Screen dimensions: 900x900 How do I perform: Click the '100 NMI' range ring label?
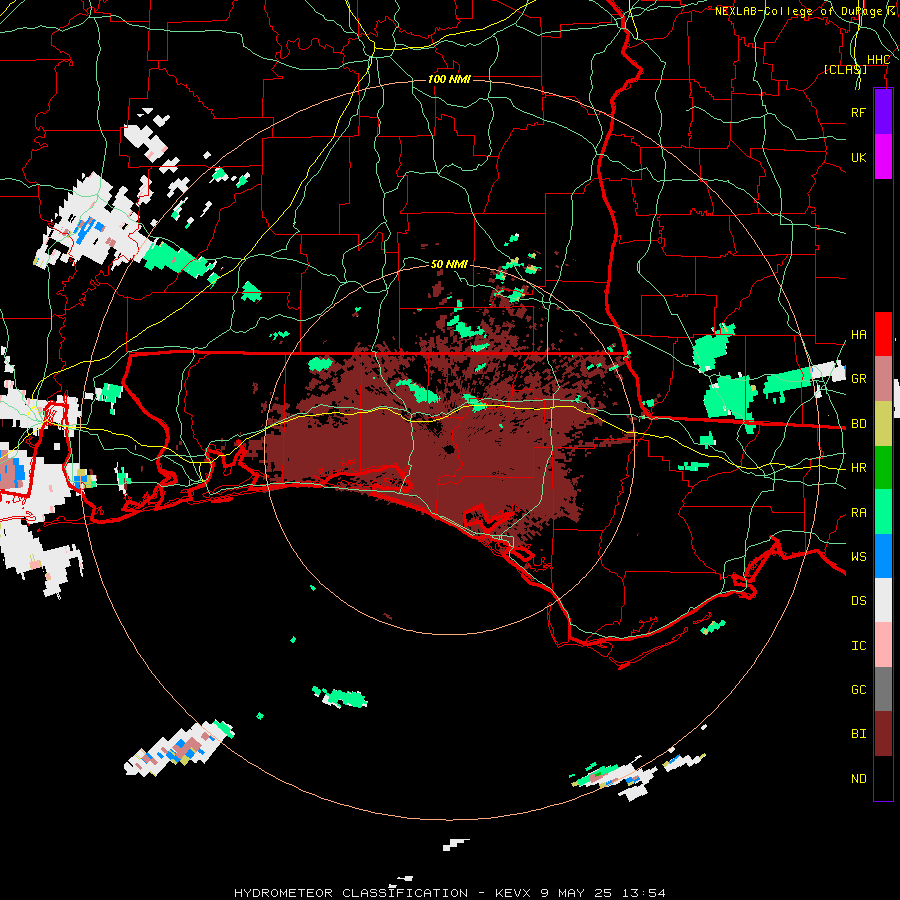coord(449,79)
